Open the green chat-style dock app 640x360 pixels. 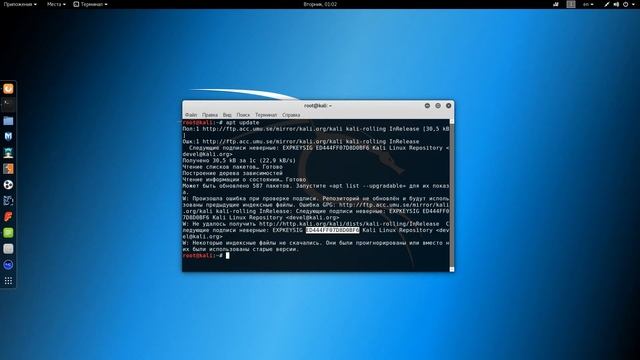tap(8, 233)
